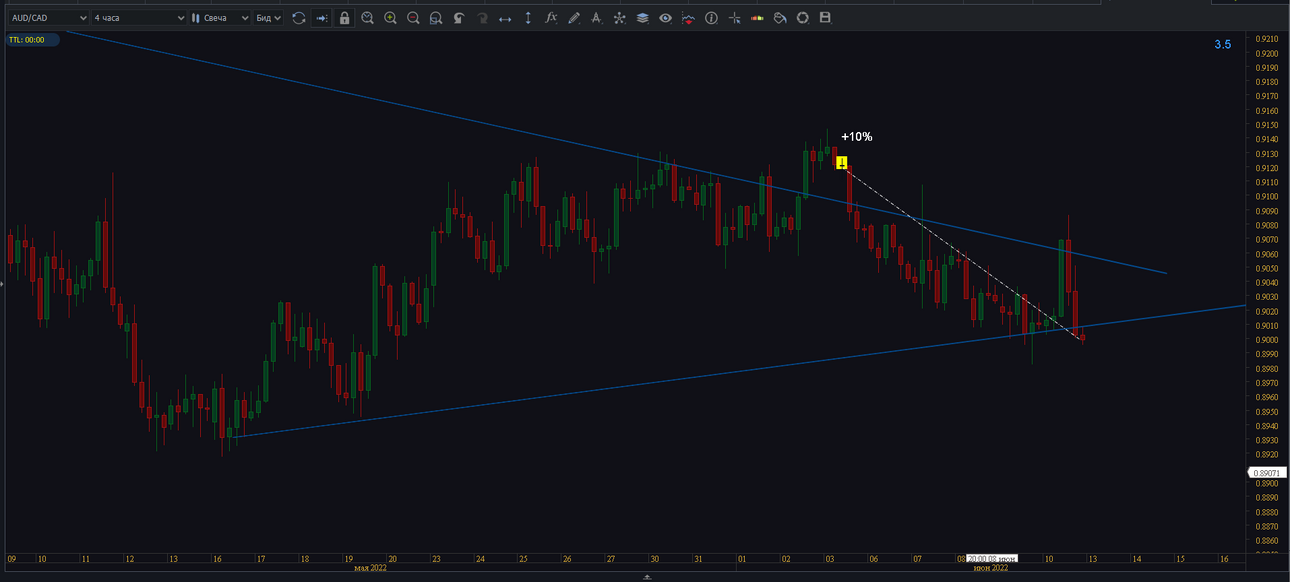Click the left edge panel expander arrow
The width and height of the screenshot is (1290, 582).
pos(2,285)
